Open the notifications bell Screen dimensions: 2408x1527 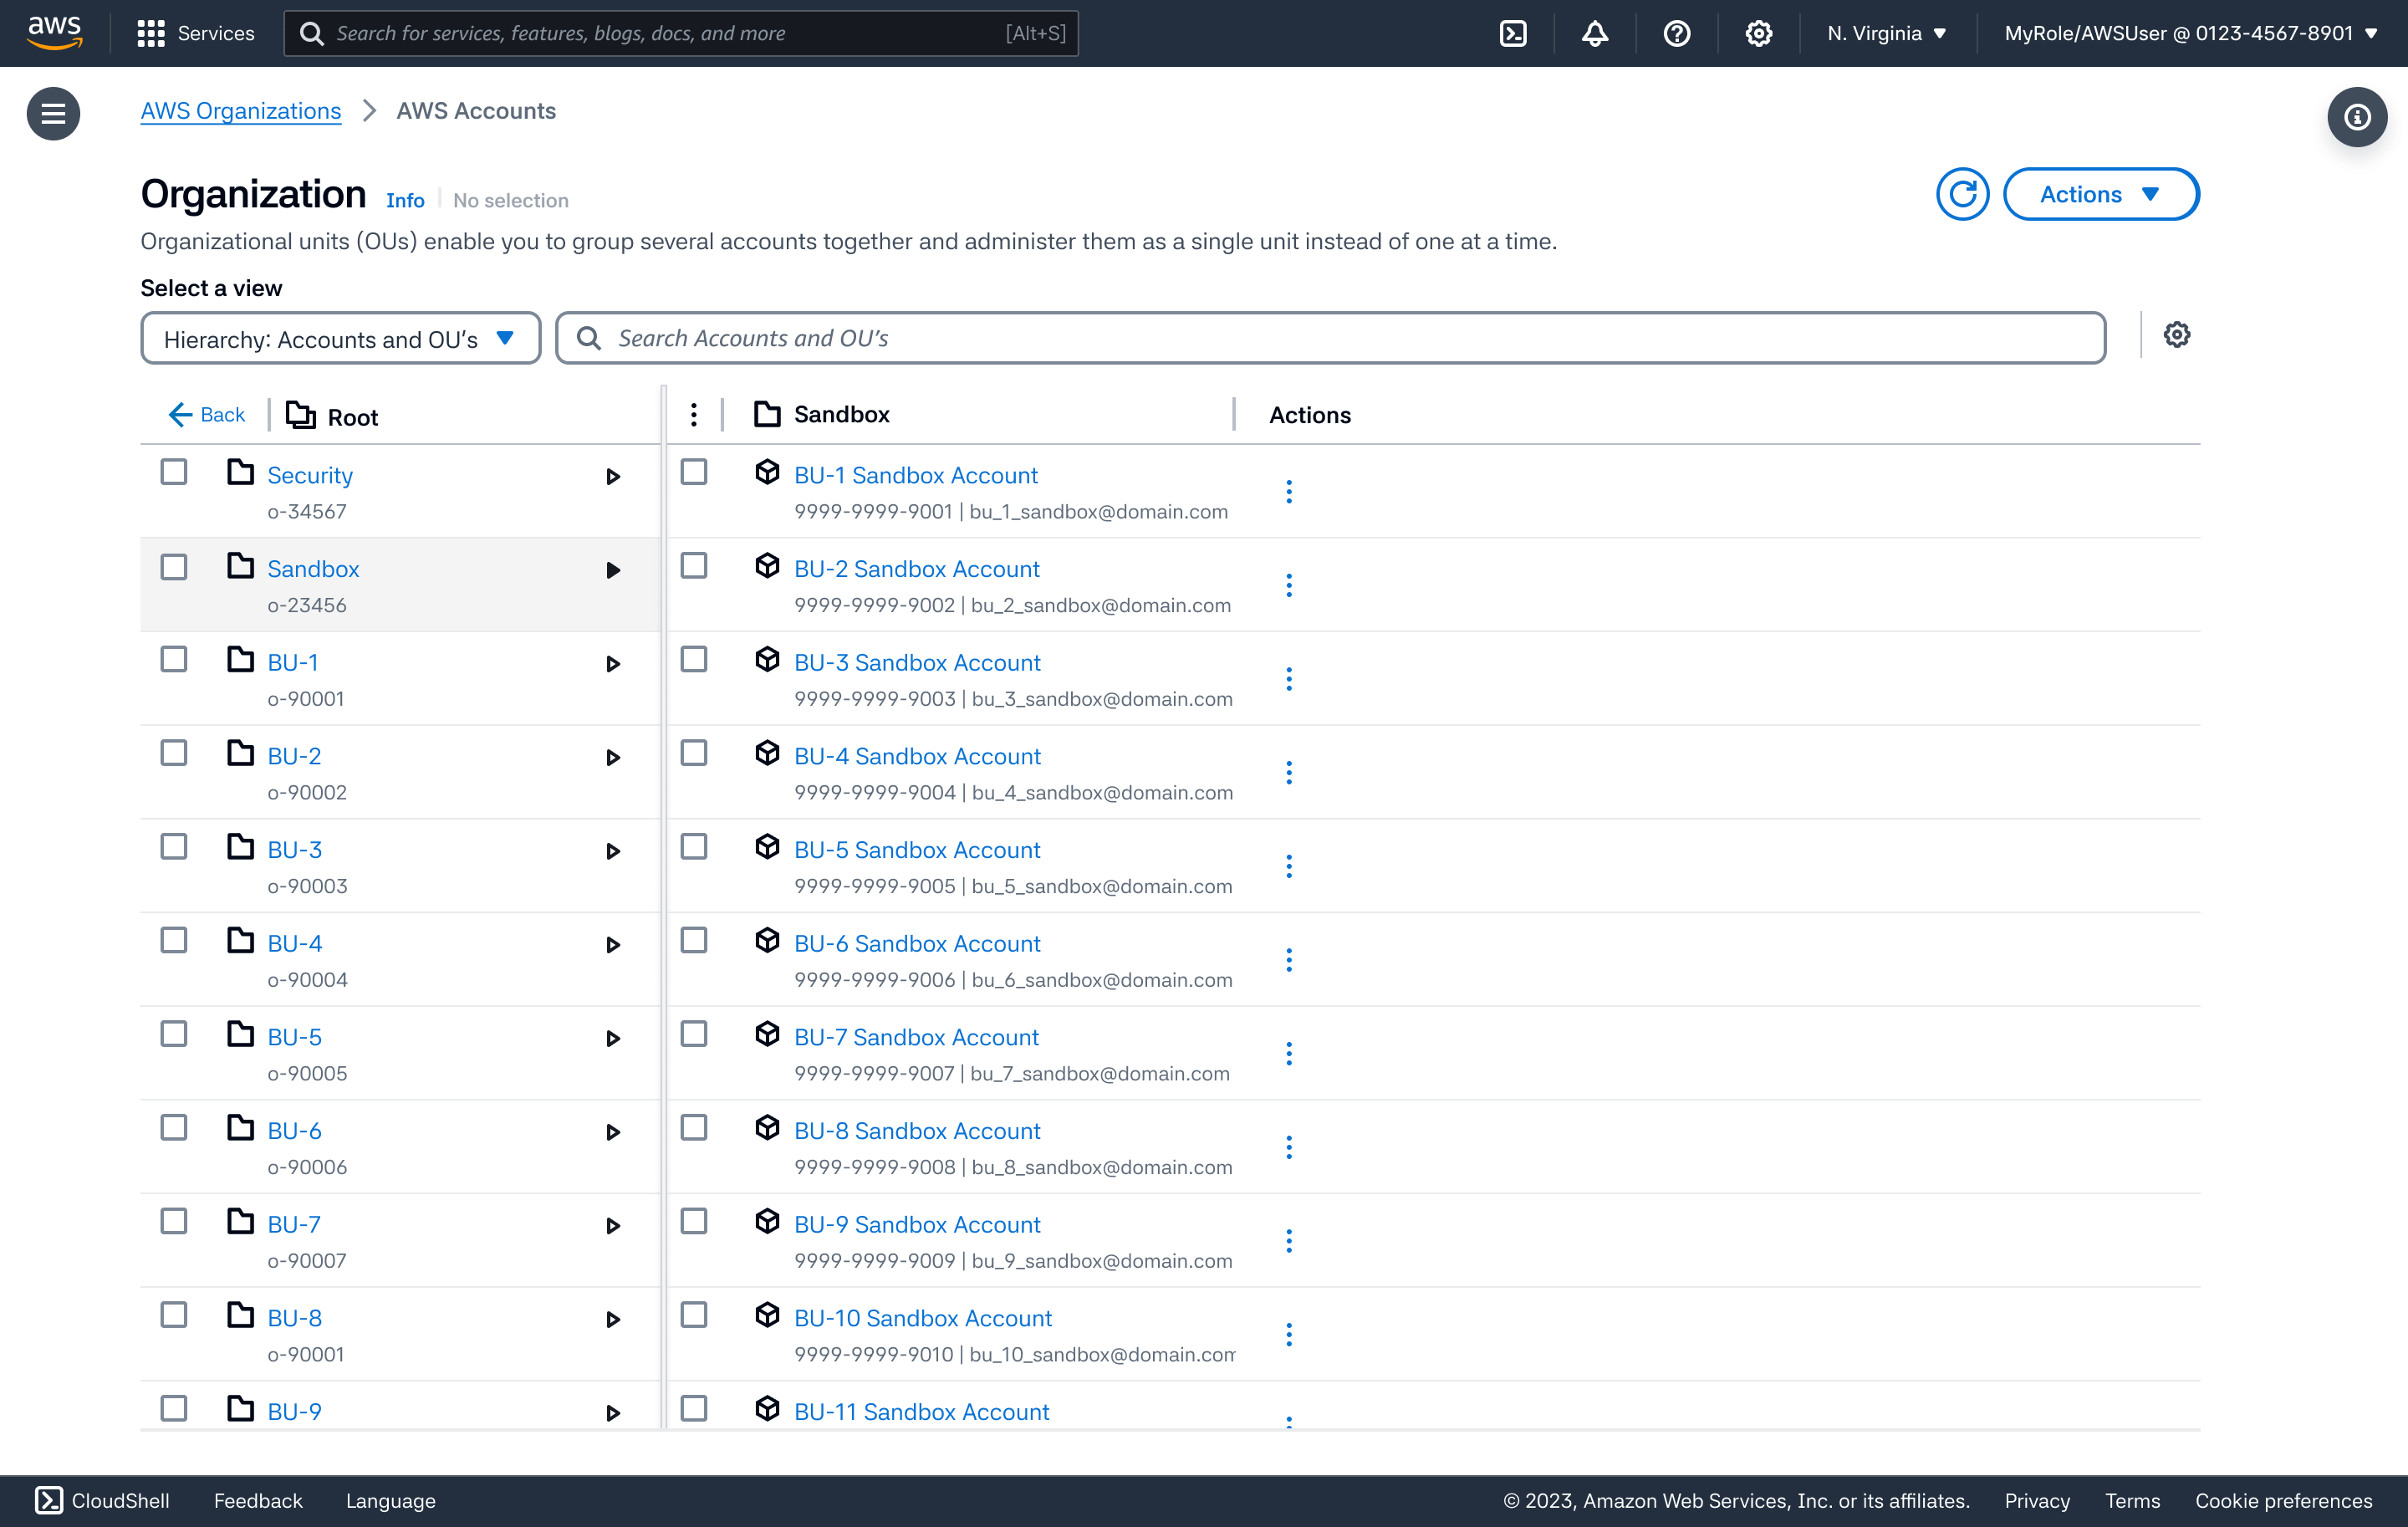tap(1595, 33)
